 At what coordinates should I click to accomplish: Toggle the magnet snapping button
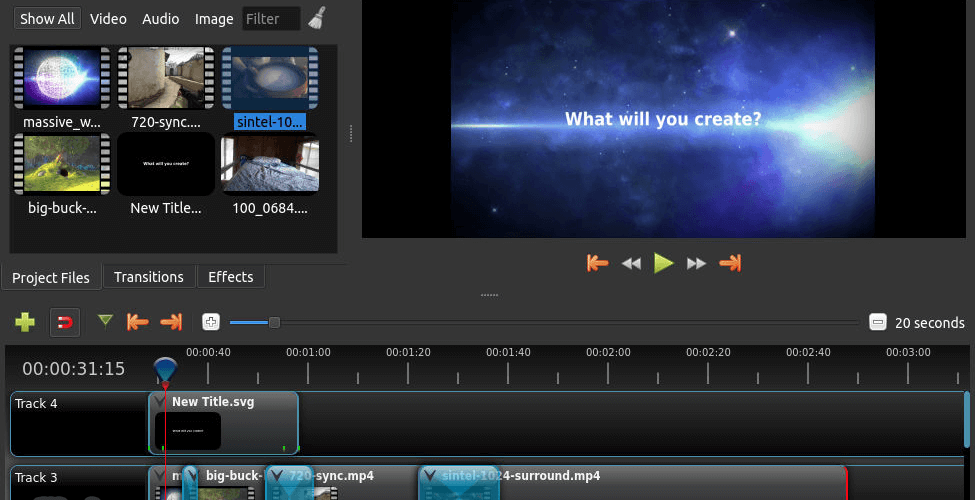pos(65,322)
